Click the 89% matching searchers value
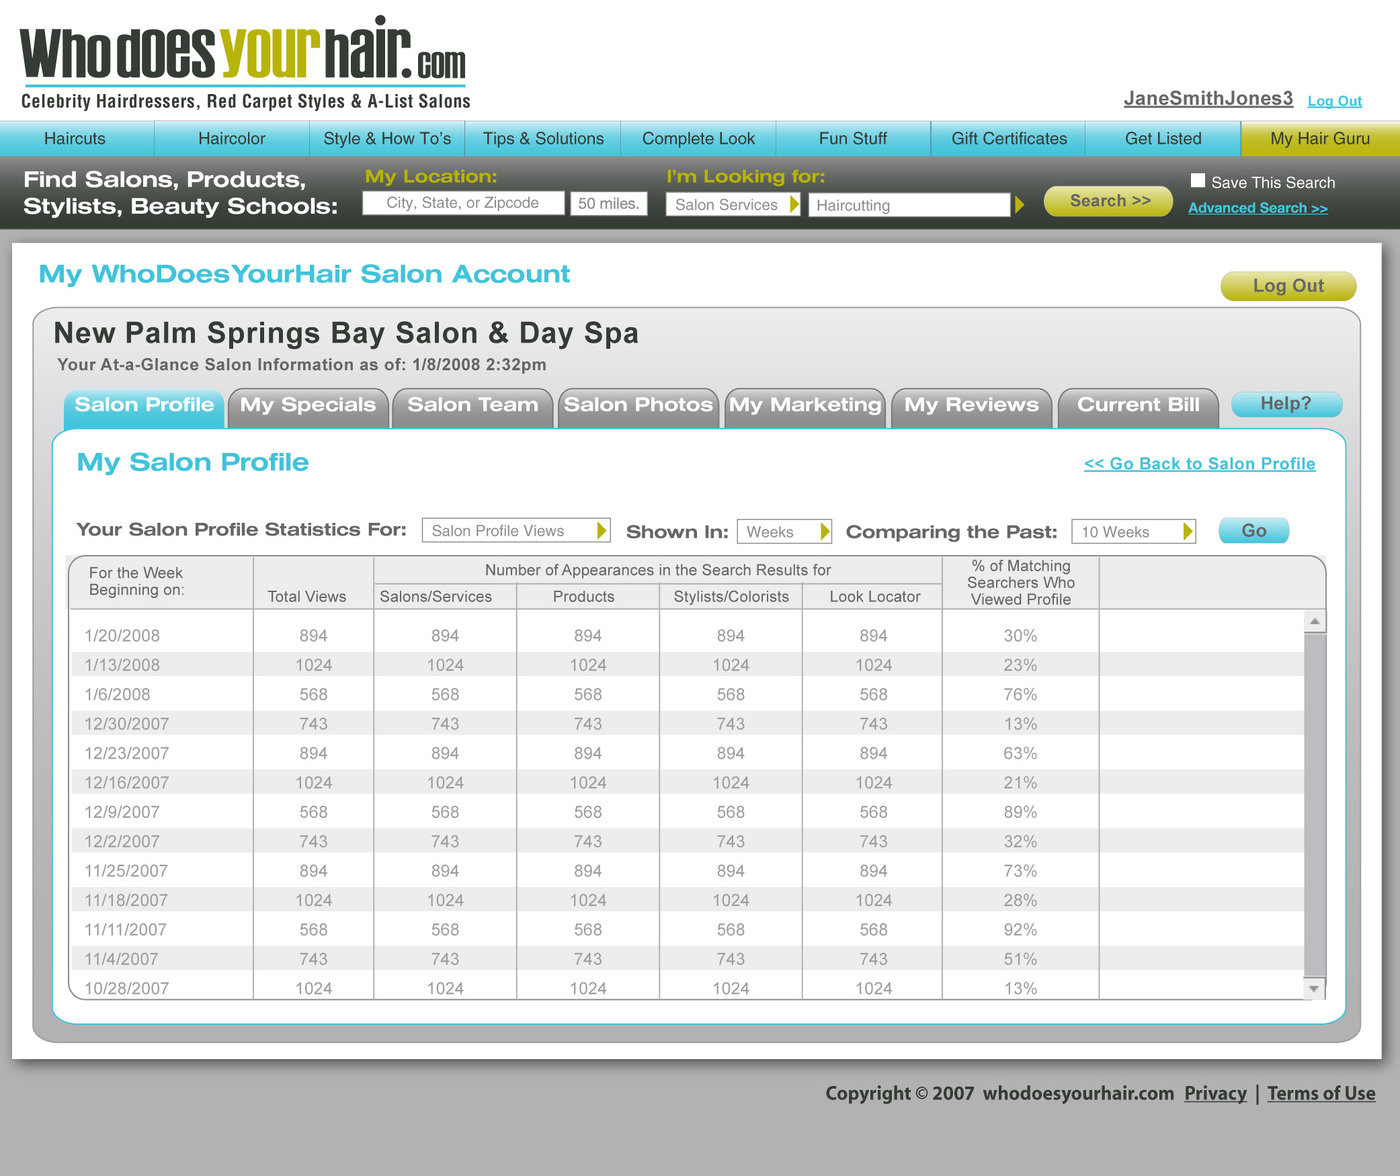The height and width of the screenshot is (1176, 1400). pyautogui.click(x=1020, y=812)
